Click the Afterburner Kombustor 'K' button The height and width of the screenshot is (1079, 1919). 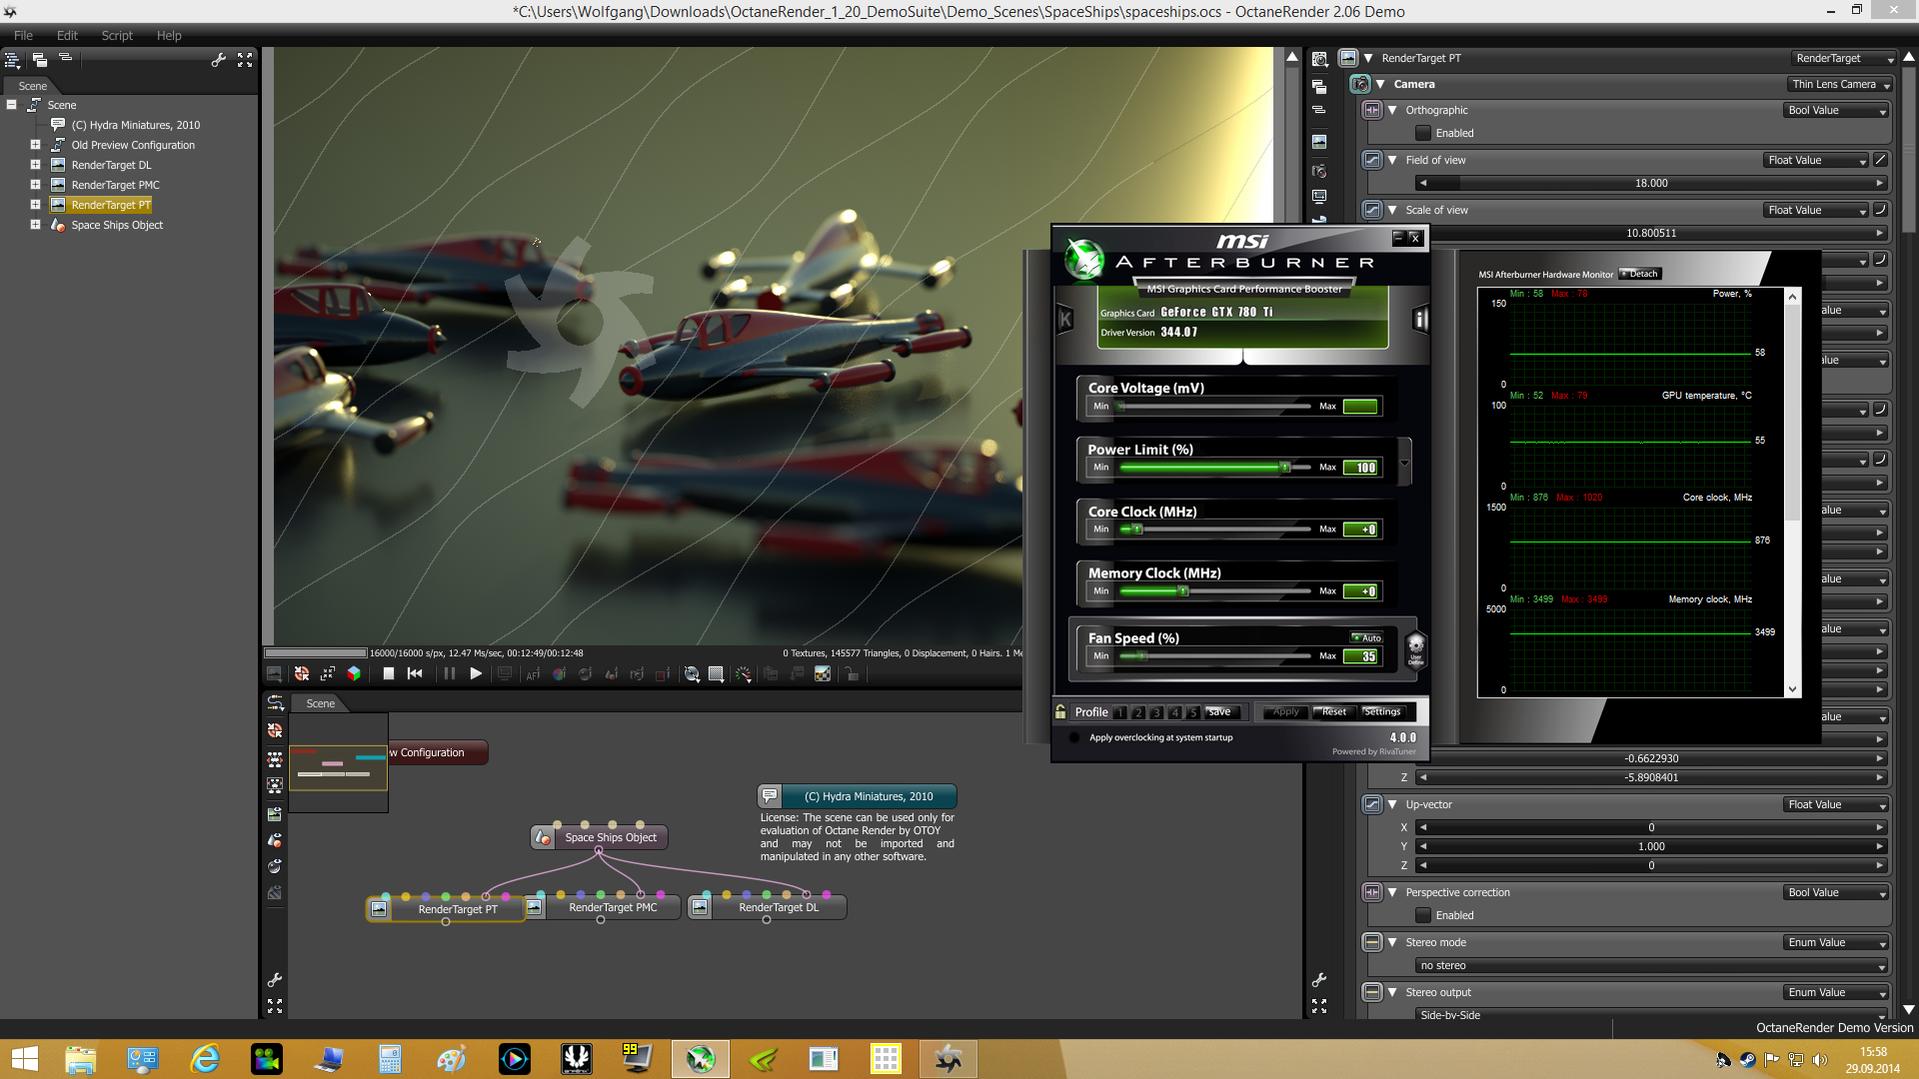[1065, 318]
